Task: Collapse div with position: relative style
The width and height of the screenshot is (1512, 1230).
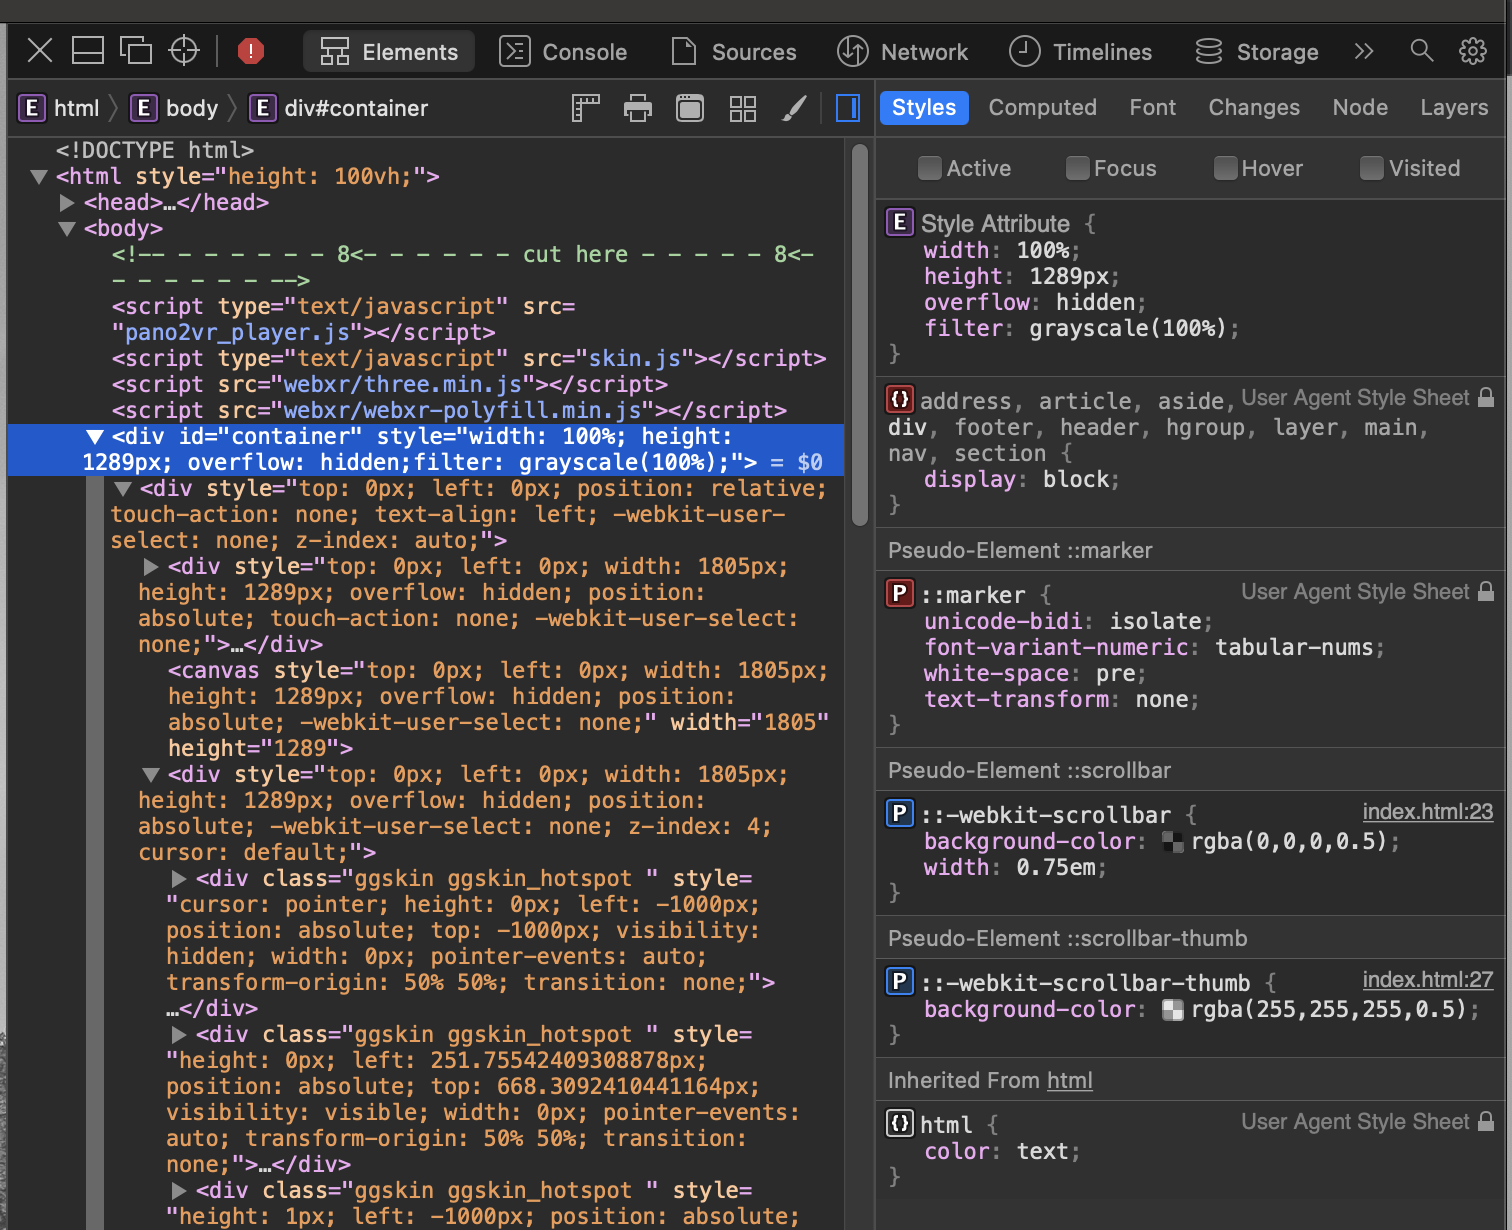Action: 123,489
